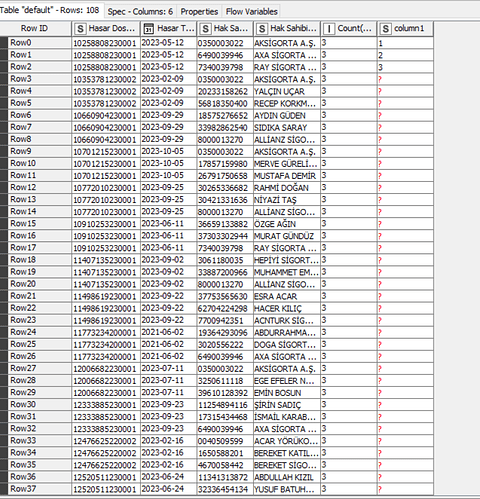Image resolution: width=480 pixels, height=499 pixels.
Task: Click YALÇIN UÇAR name cell
Action: tap(287, 91)
